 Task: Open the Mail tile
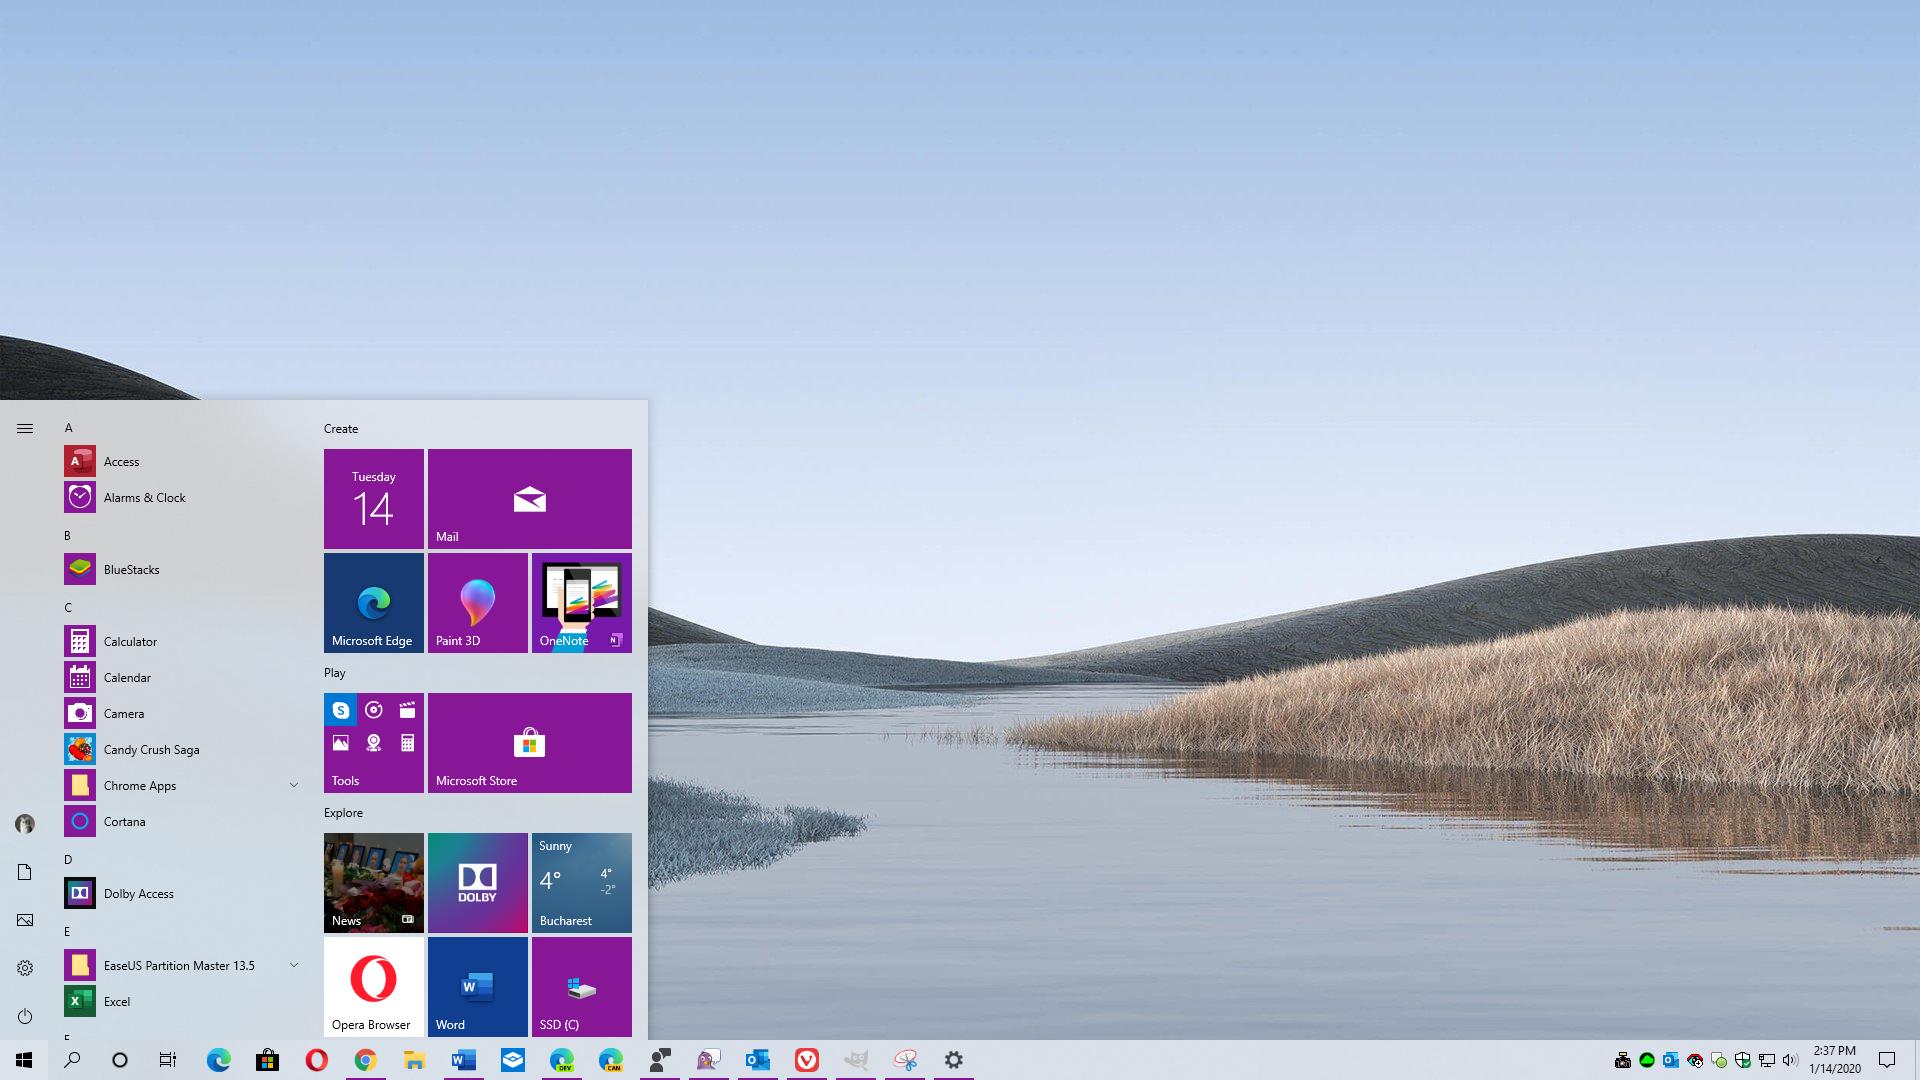pos(530,499)
